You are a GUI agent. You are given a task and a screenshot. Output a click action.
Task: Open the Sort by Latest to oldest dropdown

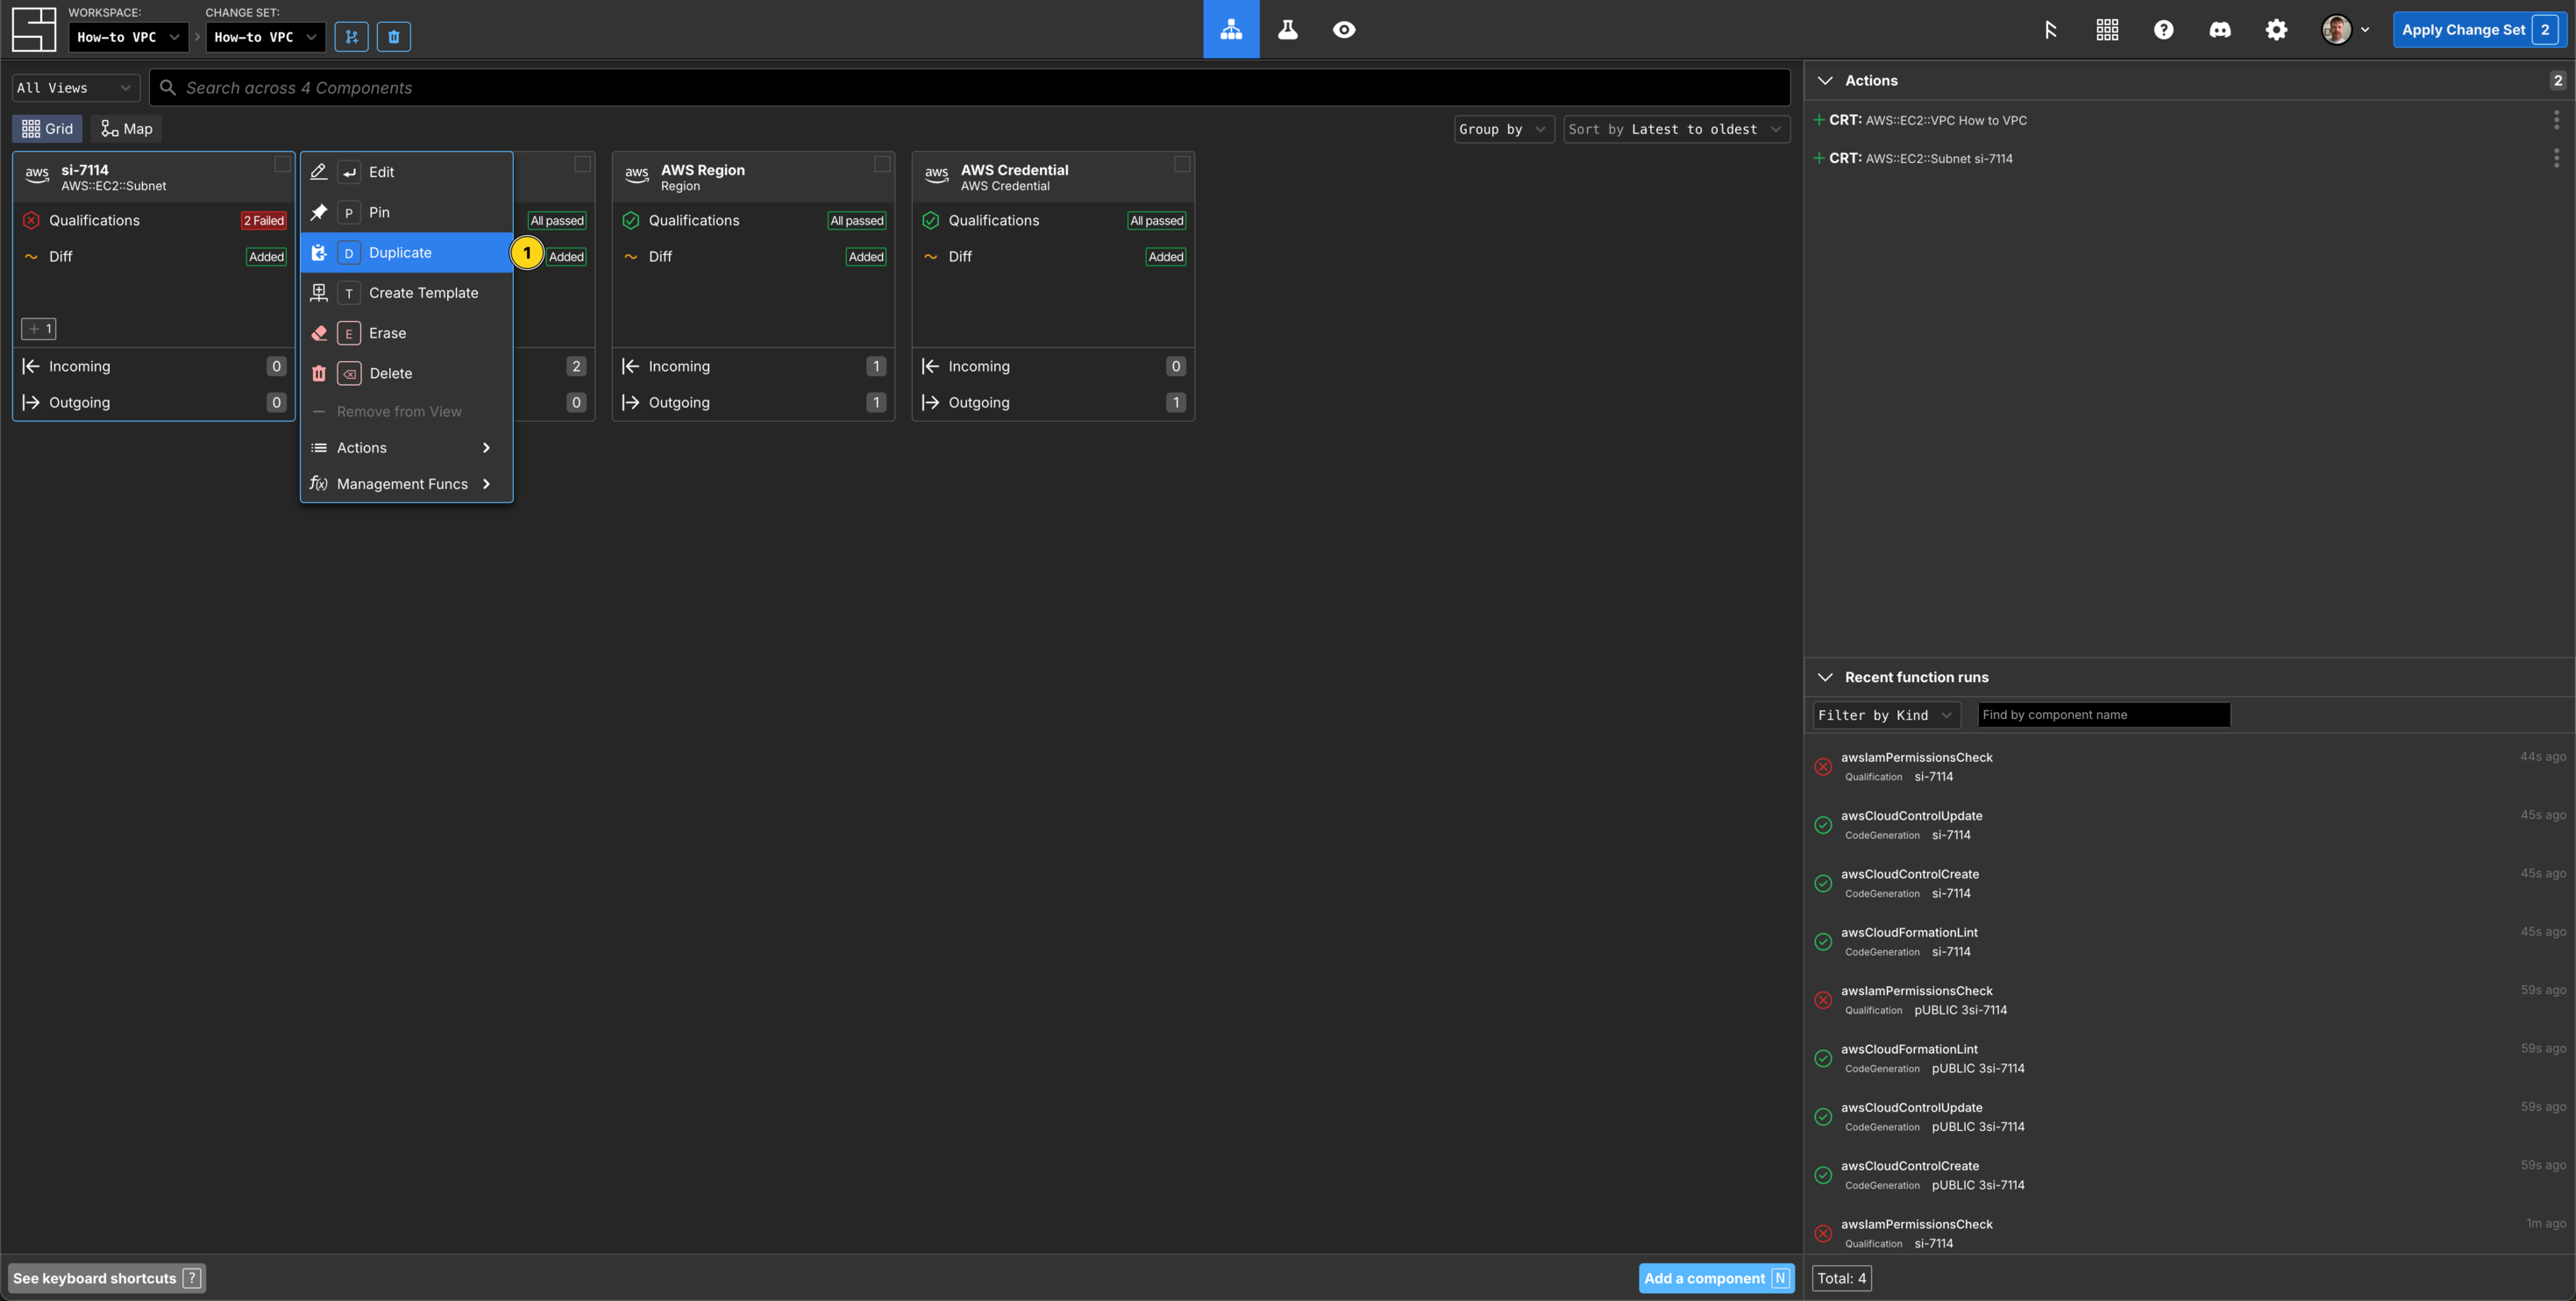[1676, 129]
